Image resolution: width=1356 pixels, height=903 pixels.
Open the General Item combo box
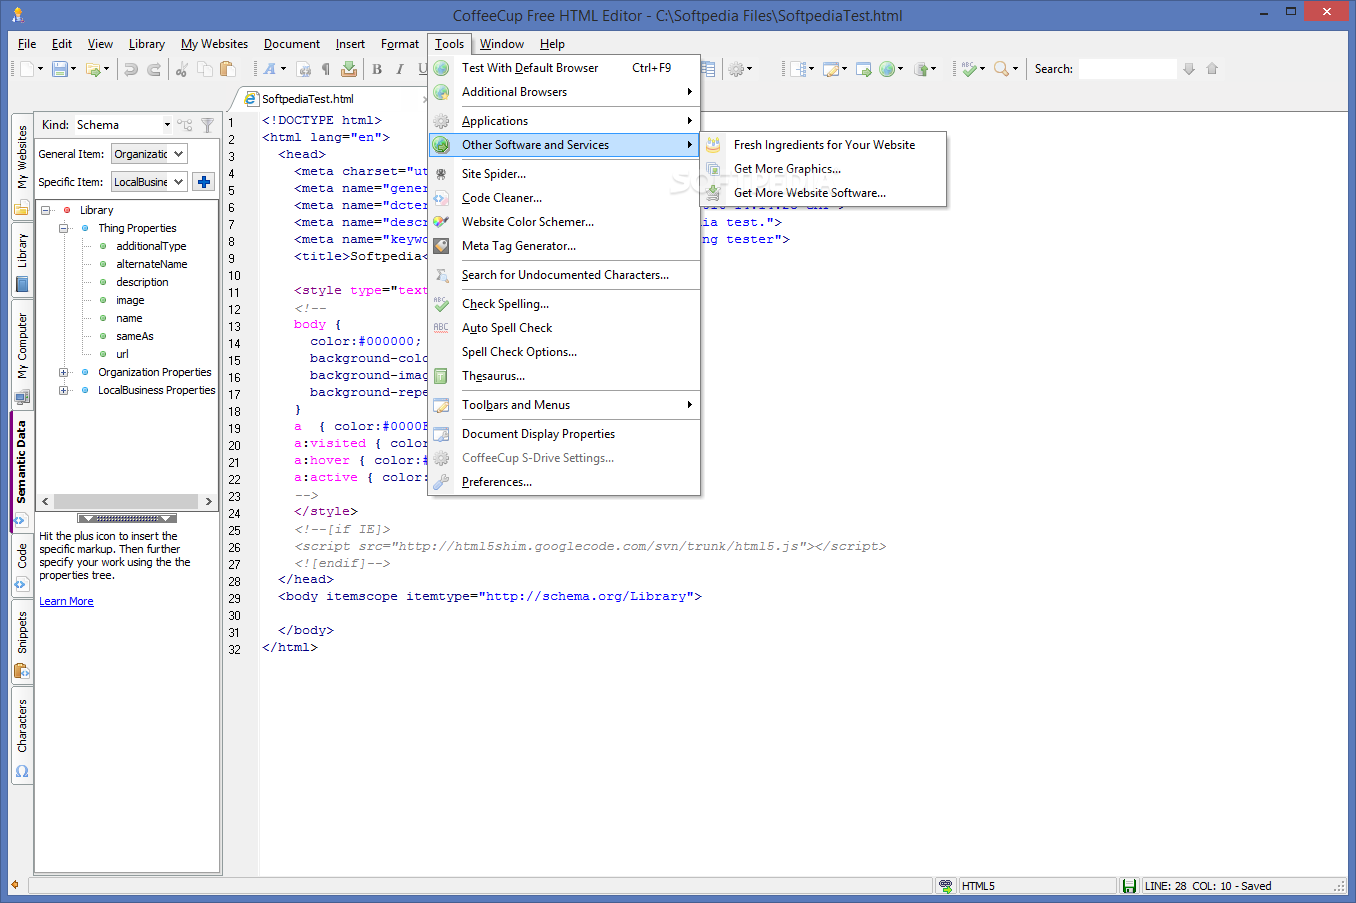click(x=149, y=154)
